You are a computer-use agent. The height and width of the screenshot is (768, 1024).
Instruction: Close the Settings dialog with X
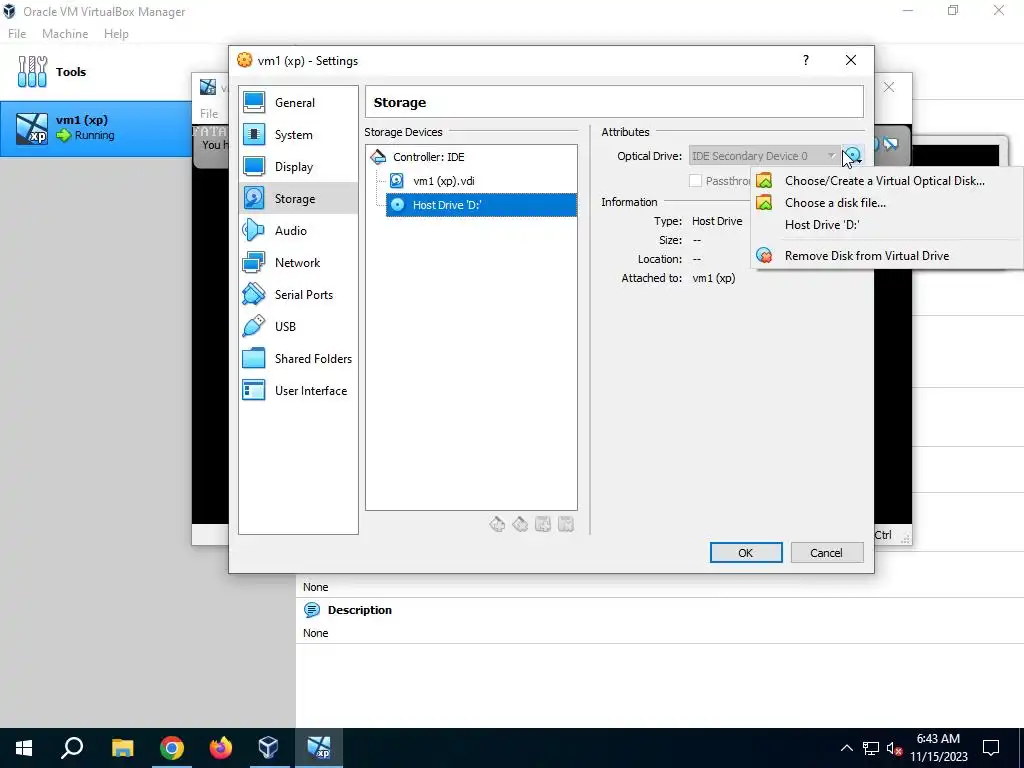pos(851,60)
